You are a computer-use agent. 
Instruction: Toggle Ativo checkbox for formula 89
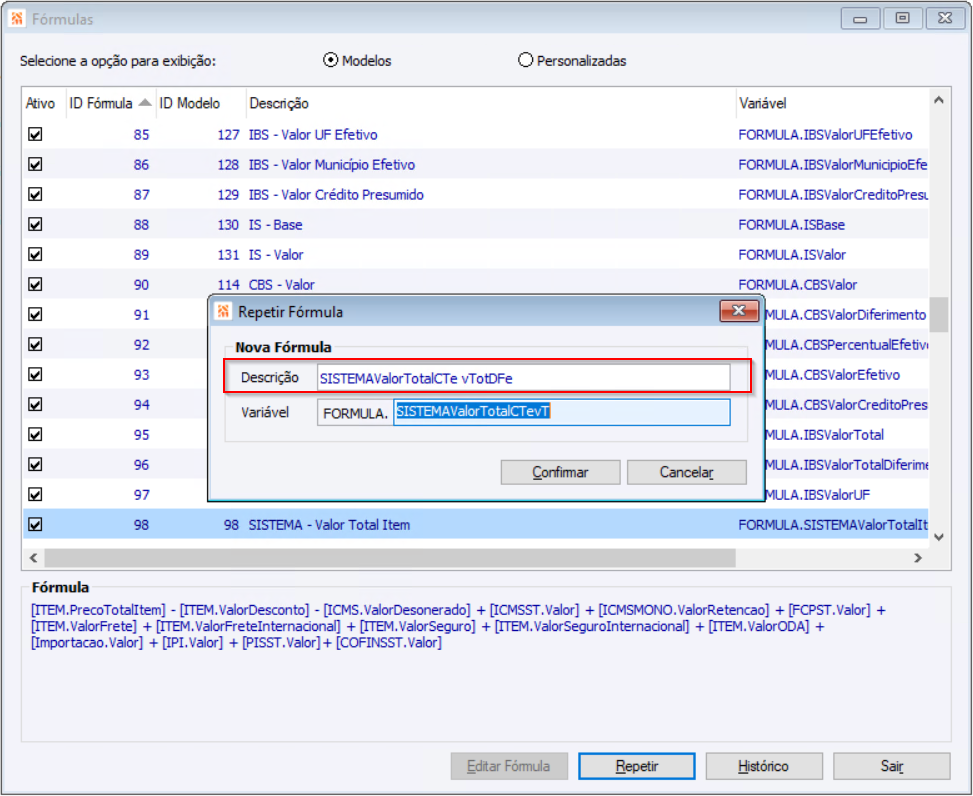[35, 254]
